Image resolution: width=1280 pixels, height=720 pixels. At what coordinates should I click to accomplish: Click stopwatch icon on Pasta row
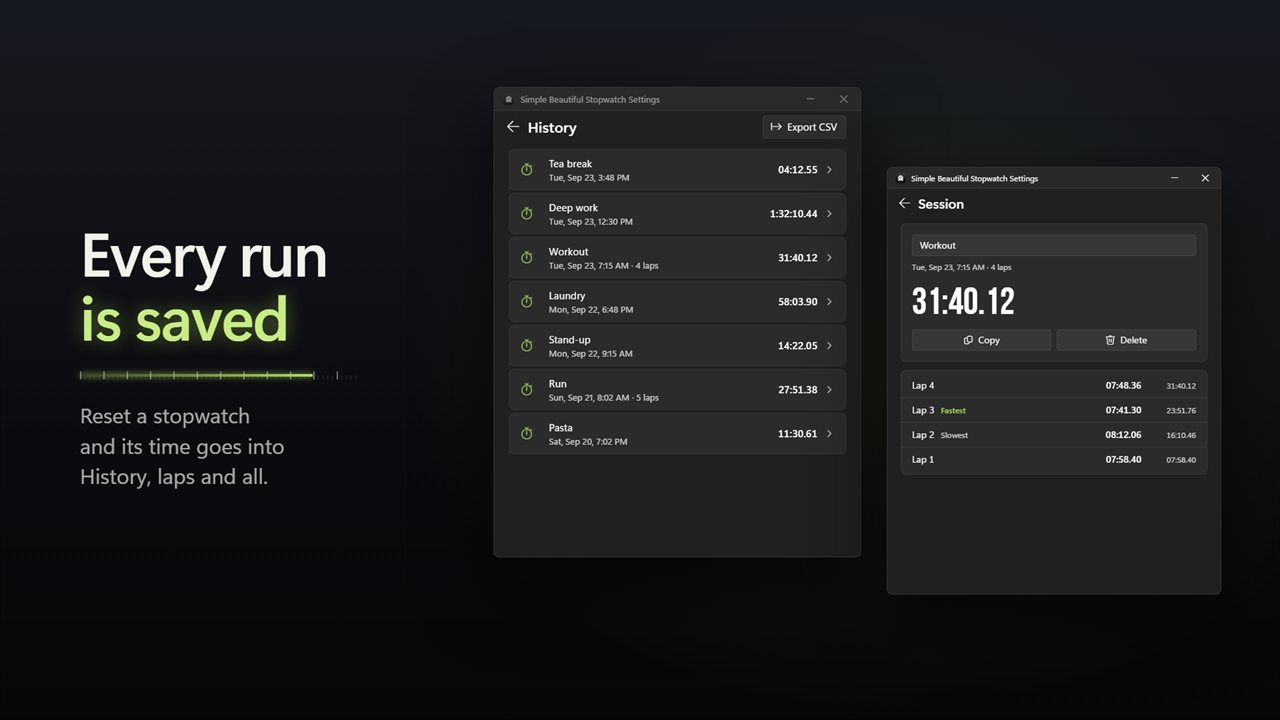click(x=527, y=434)
